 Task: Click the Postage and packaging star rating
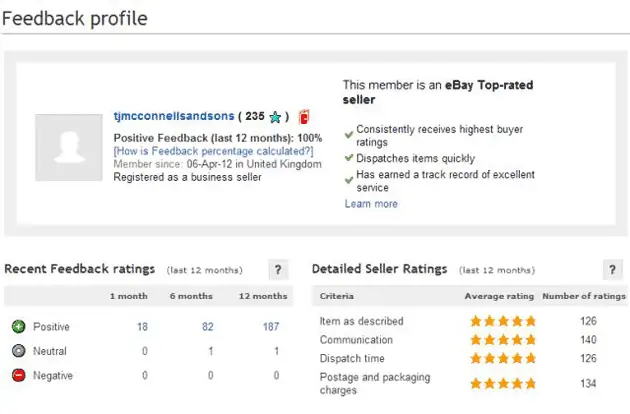click(x=503, y=383)
